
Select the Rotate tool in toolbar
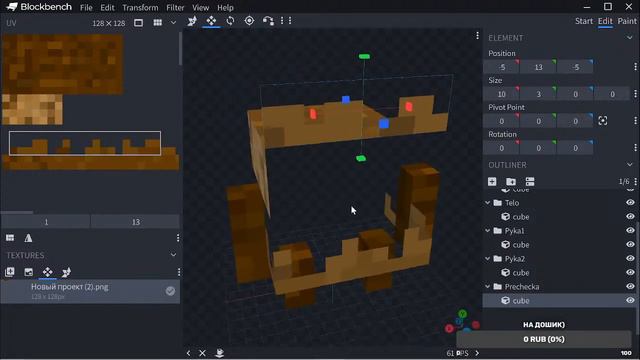(x=230, y=21)
